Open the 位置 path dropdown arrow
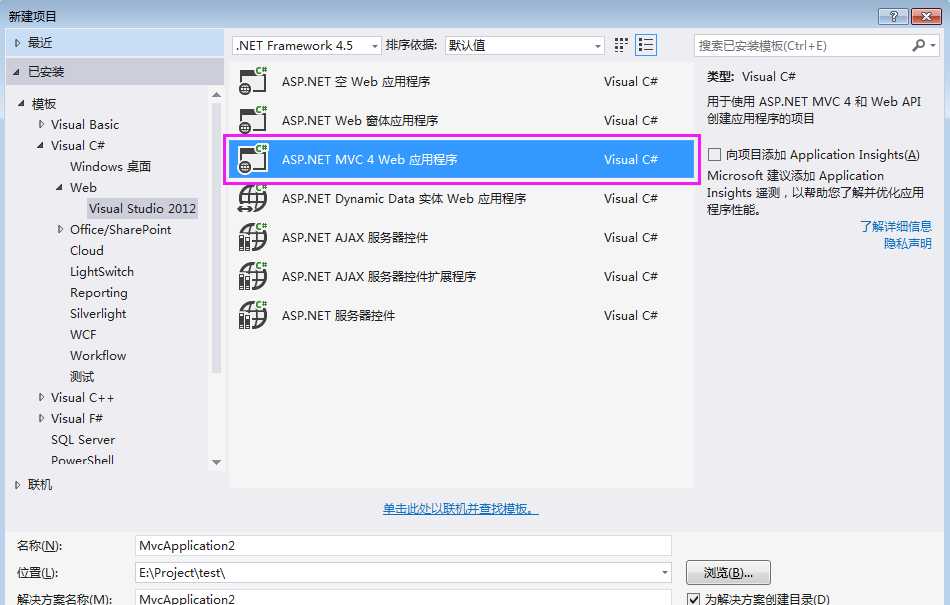The height and width of the screenshot is (605, 950). click(x=665, y=572)
